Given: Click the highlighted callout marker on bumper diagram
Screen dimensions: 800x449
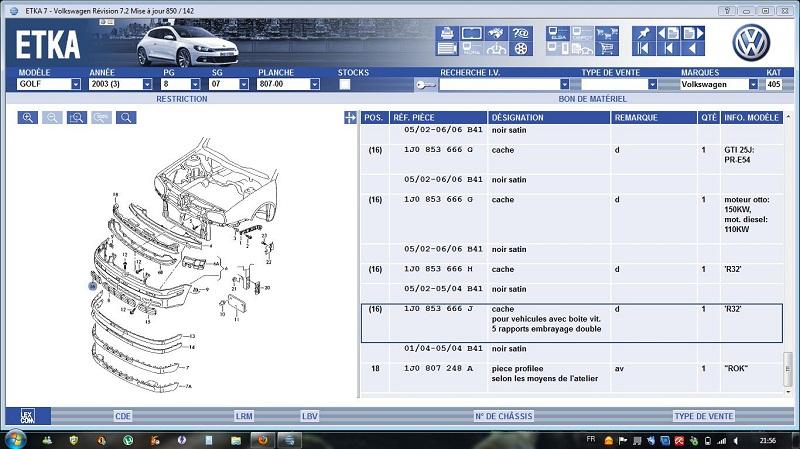Looking at the screenshot, I should click(92, 286).
